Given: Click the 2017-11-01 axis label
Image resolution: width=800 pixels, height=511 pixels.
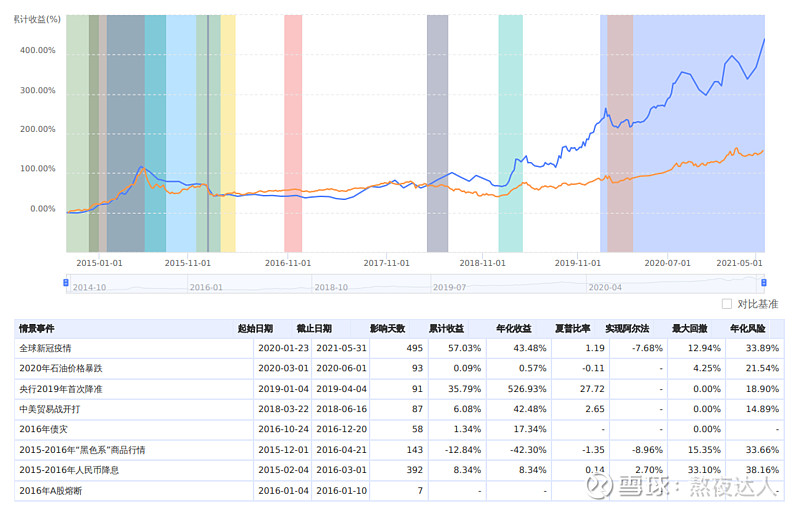Looking at the screenshot, I should tap(386, 263).
